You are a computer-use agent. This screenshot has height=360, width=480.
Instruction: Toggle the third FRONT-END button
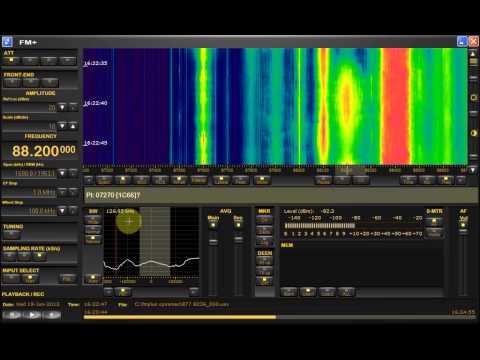pos(49,82)
